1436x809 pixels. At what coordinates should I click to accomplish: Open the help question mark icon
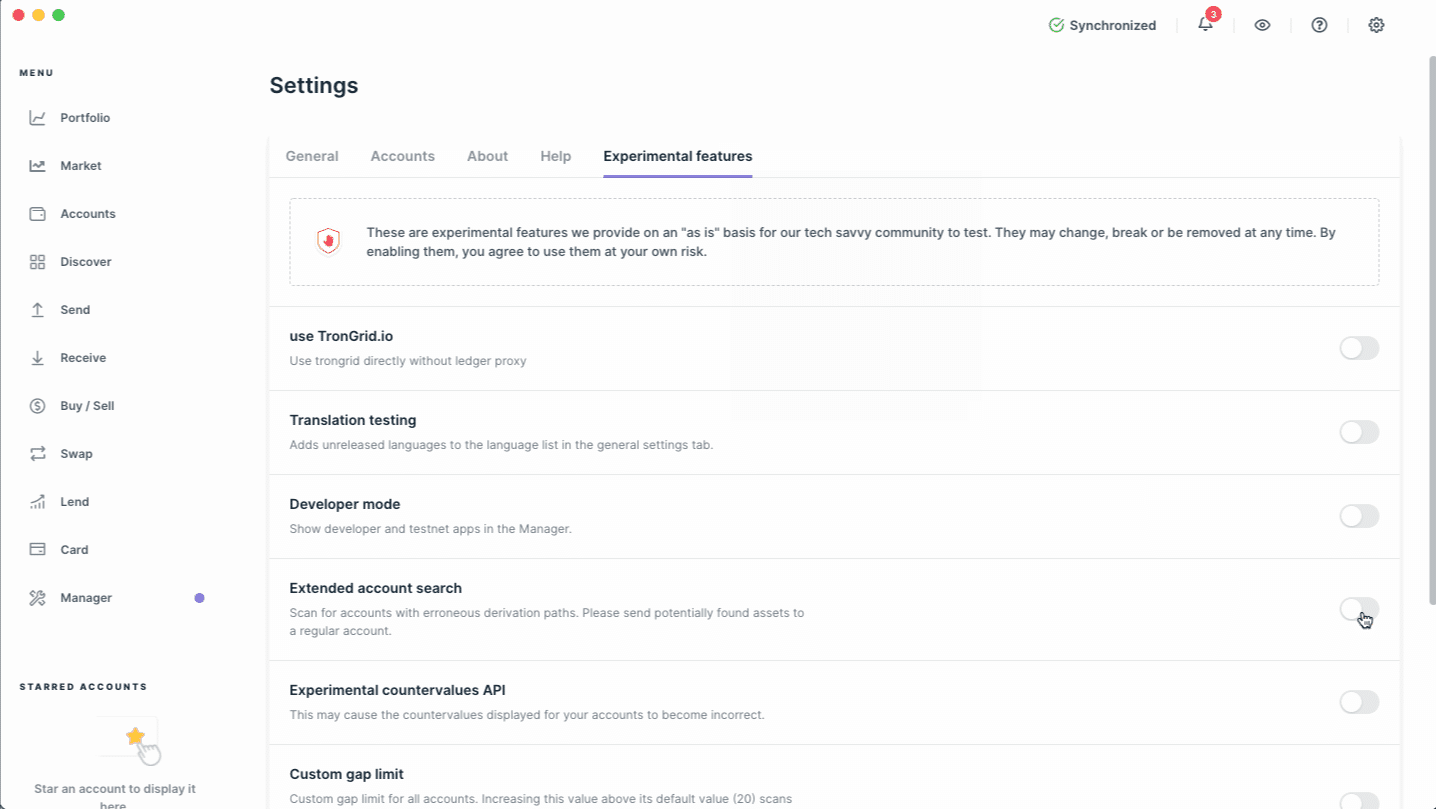coord(1319,25)
